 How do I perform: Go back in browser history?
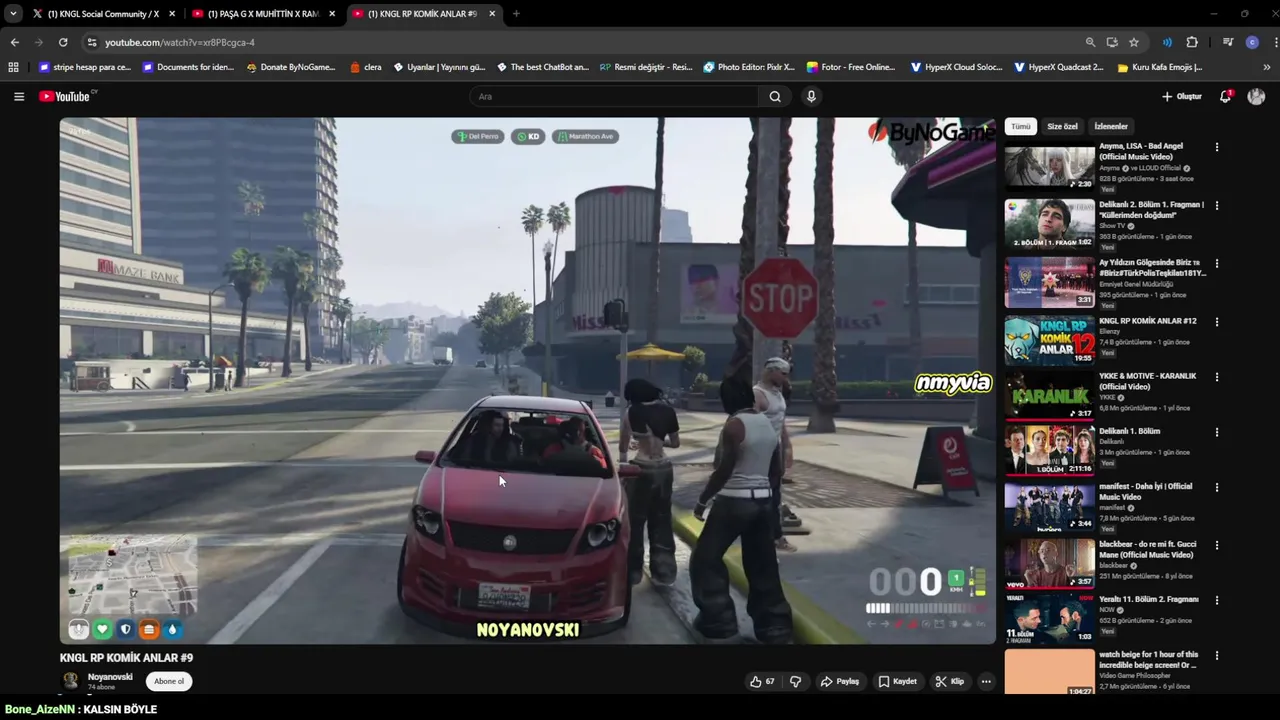click(x=14, y=42)
